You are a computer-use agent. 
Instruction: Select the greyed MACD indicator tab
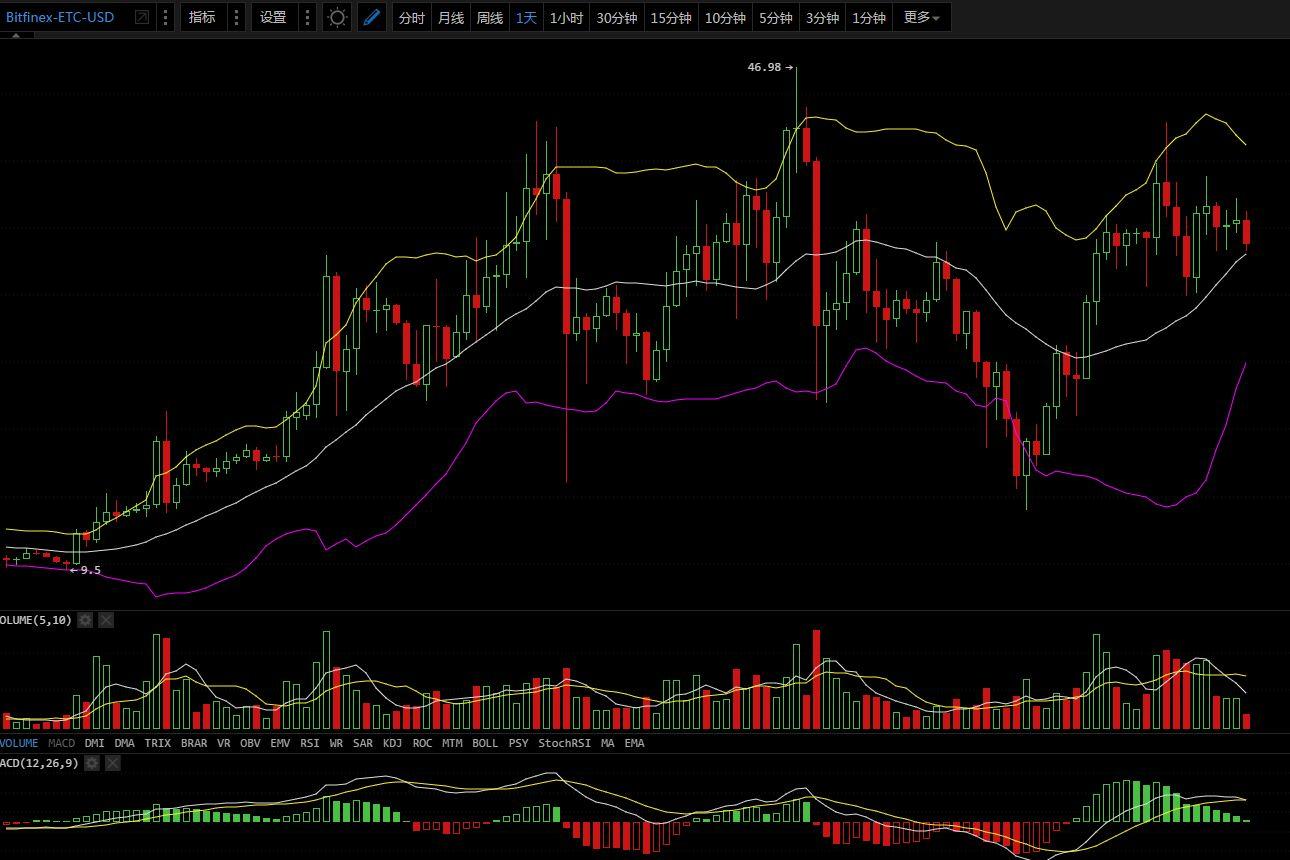tap(61, 743)
